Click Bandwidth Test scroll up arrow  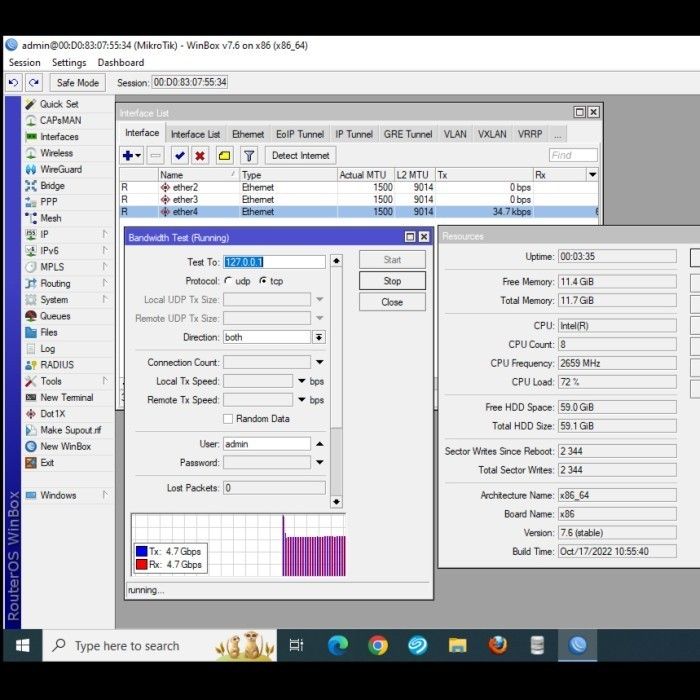pyautogui.click(x=336, y=261)
